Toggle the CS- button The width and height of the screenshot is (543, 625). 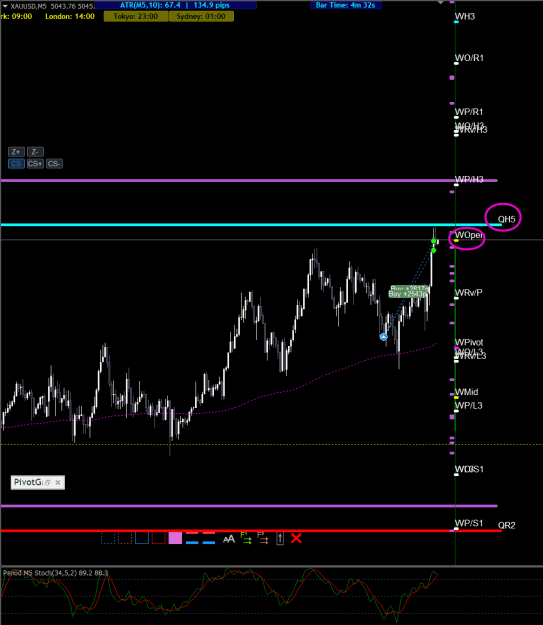pyautogui.click(x=54, y=164)
